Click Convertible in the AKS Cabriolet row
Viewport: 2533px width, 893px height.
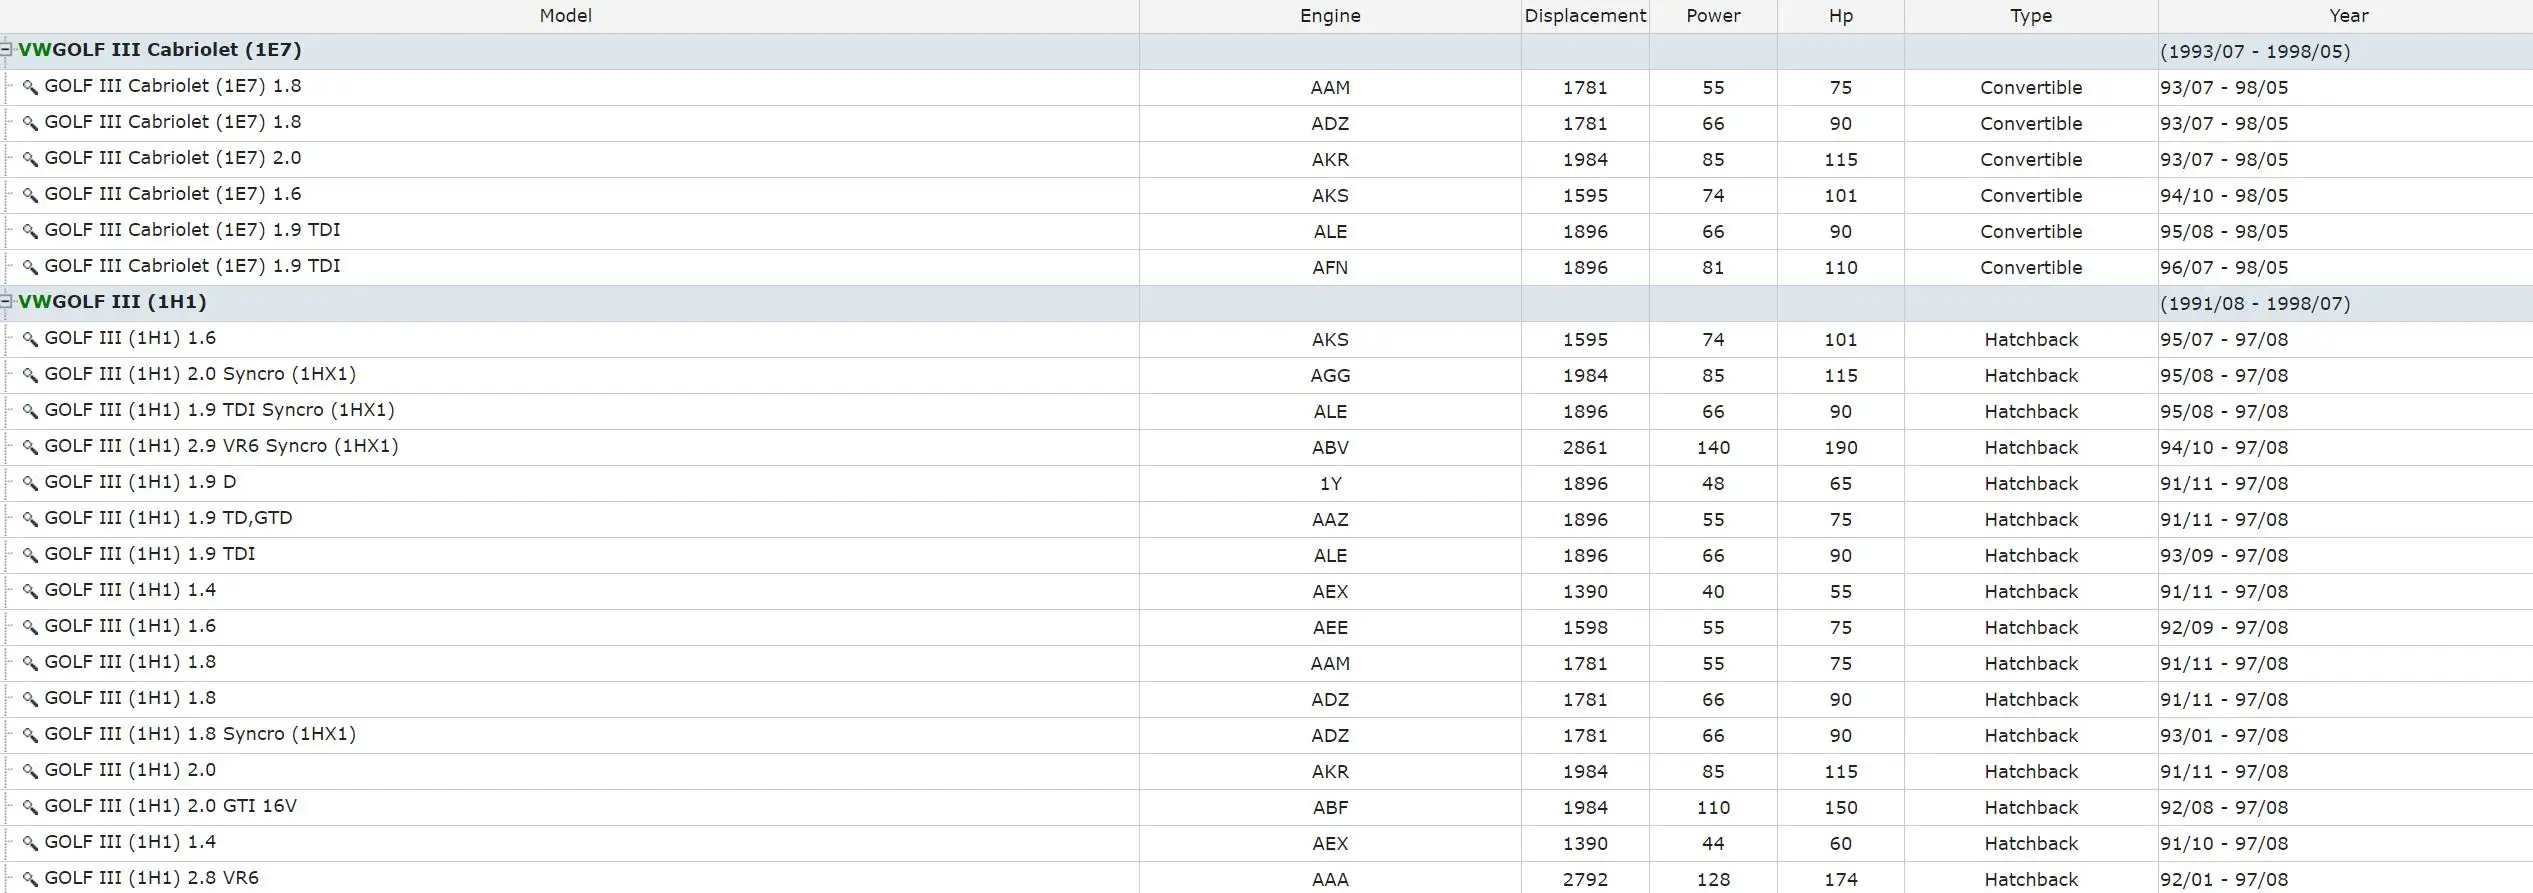(2031, 196)
